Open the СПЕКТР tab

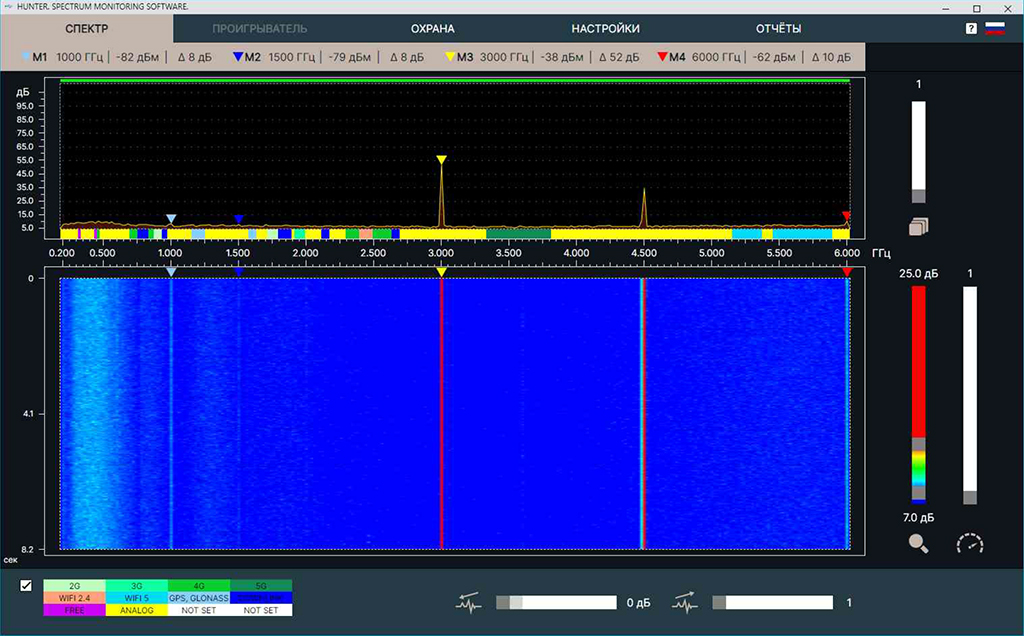pyautogui.click(x=87, y=29)
